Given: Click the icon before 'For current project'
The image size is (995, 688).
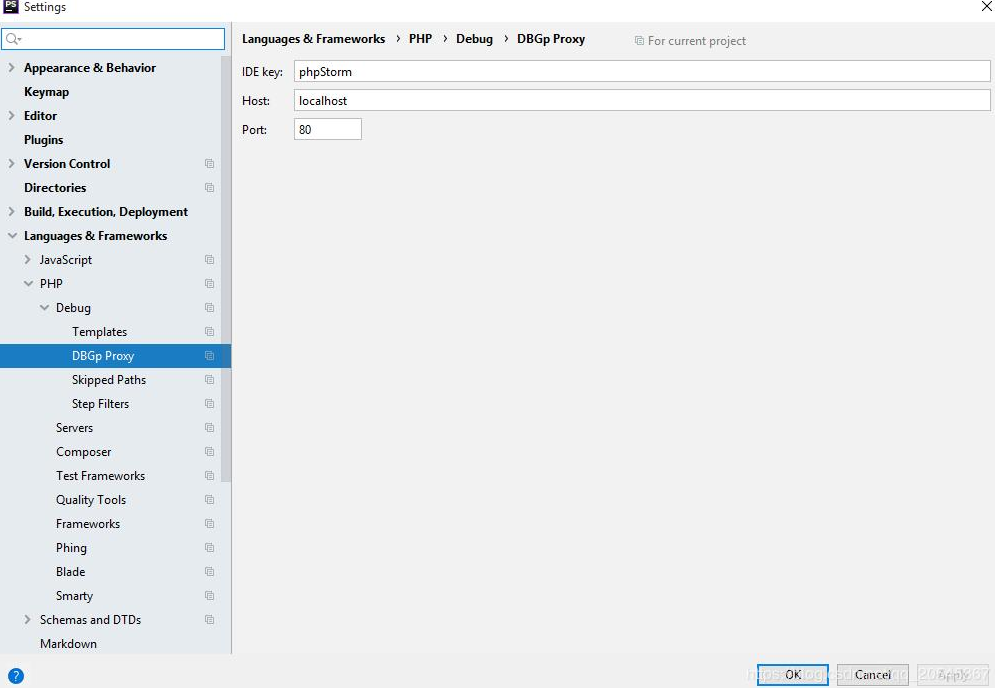Looking at the screenshot, I should pos(639,41).
